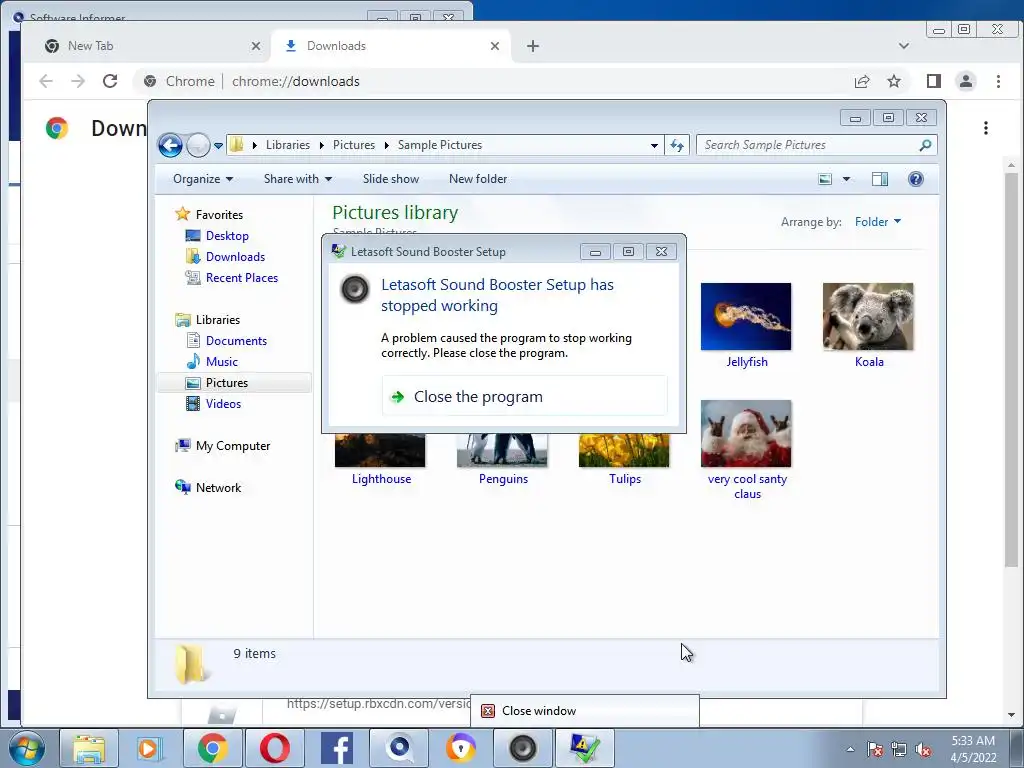The width and height of the screenshot is (1024, 768).
Task: Switch to the Downloads tab in Chrome
Action: [391, 46]
